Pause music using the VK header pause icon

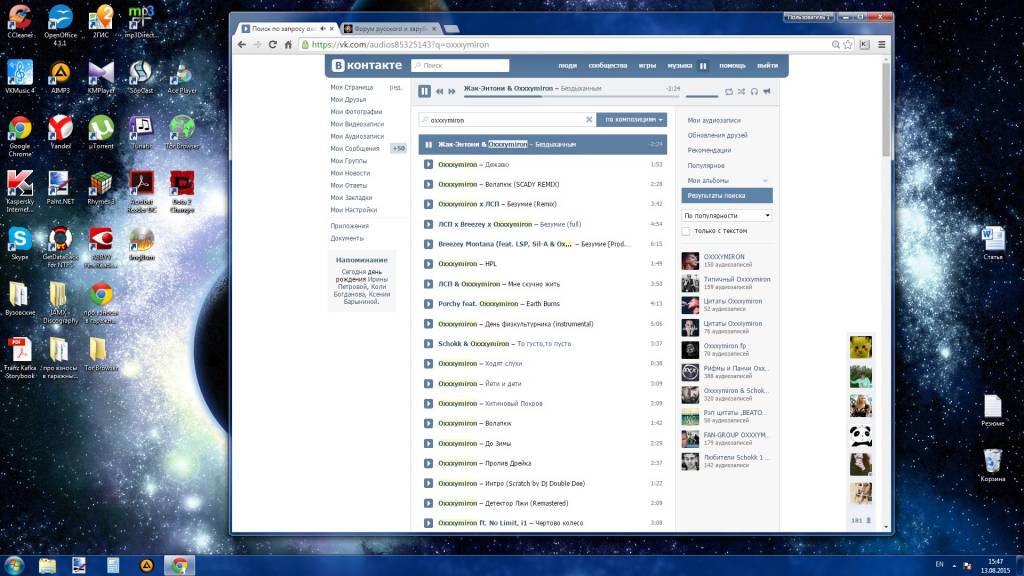pyautogui.click(x=703, y=65)
